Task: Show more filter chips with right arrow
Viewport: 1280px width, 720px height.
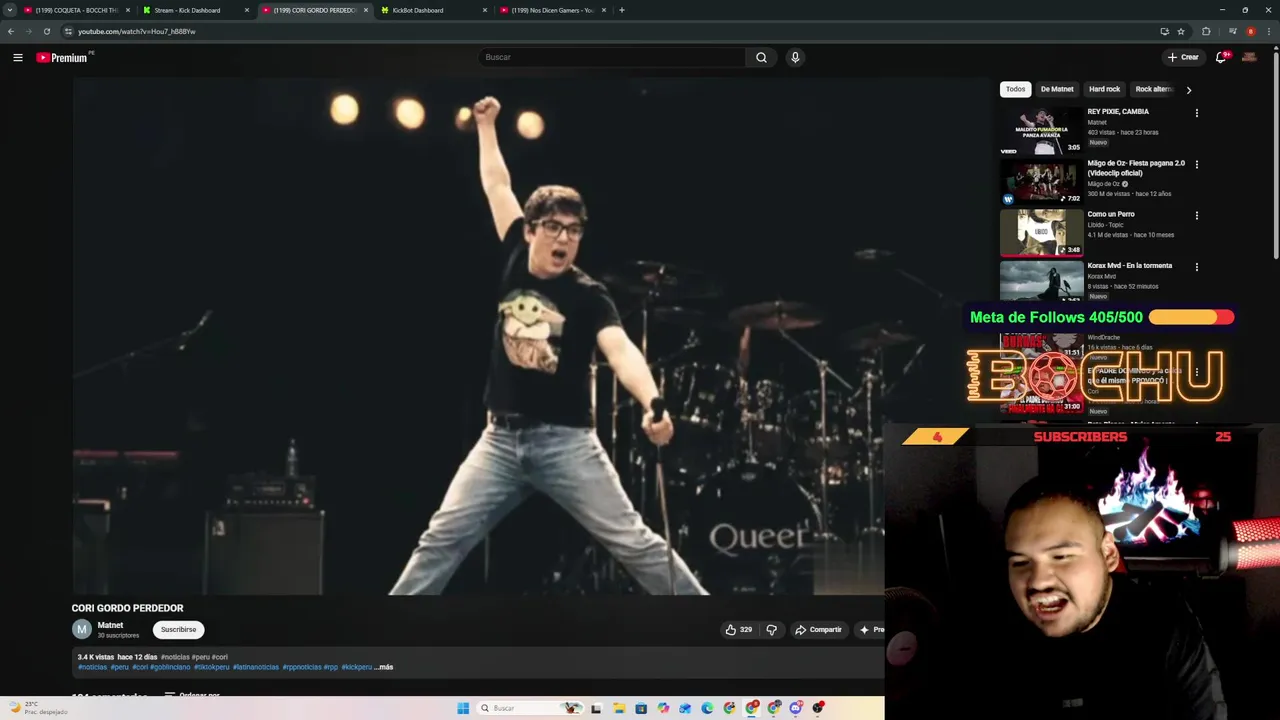Action: tap(1188, 90)
